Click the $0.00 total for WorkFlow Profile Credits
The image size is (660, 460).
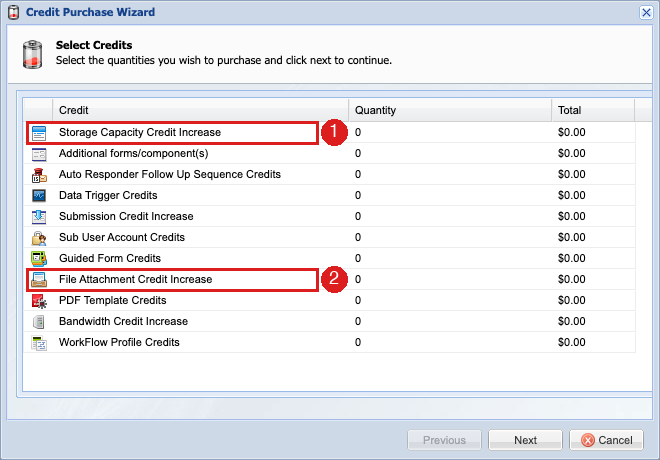[572, 343]
